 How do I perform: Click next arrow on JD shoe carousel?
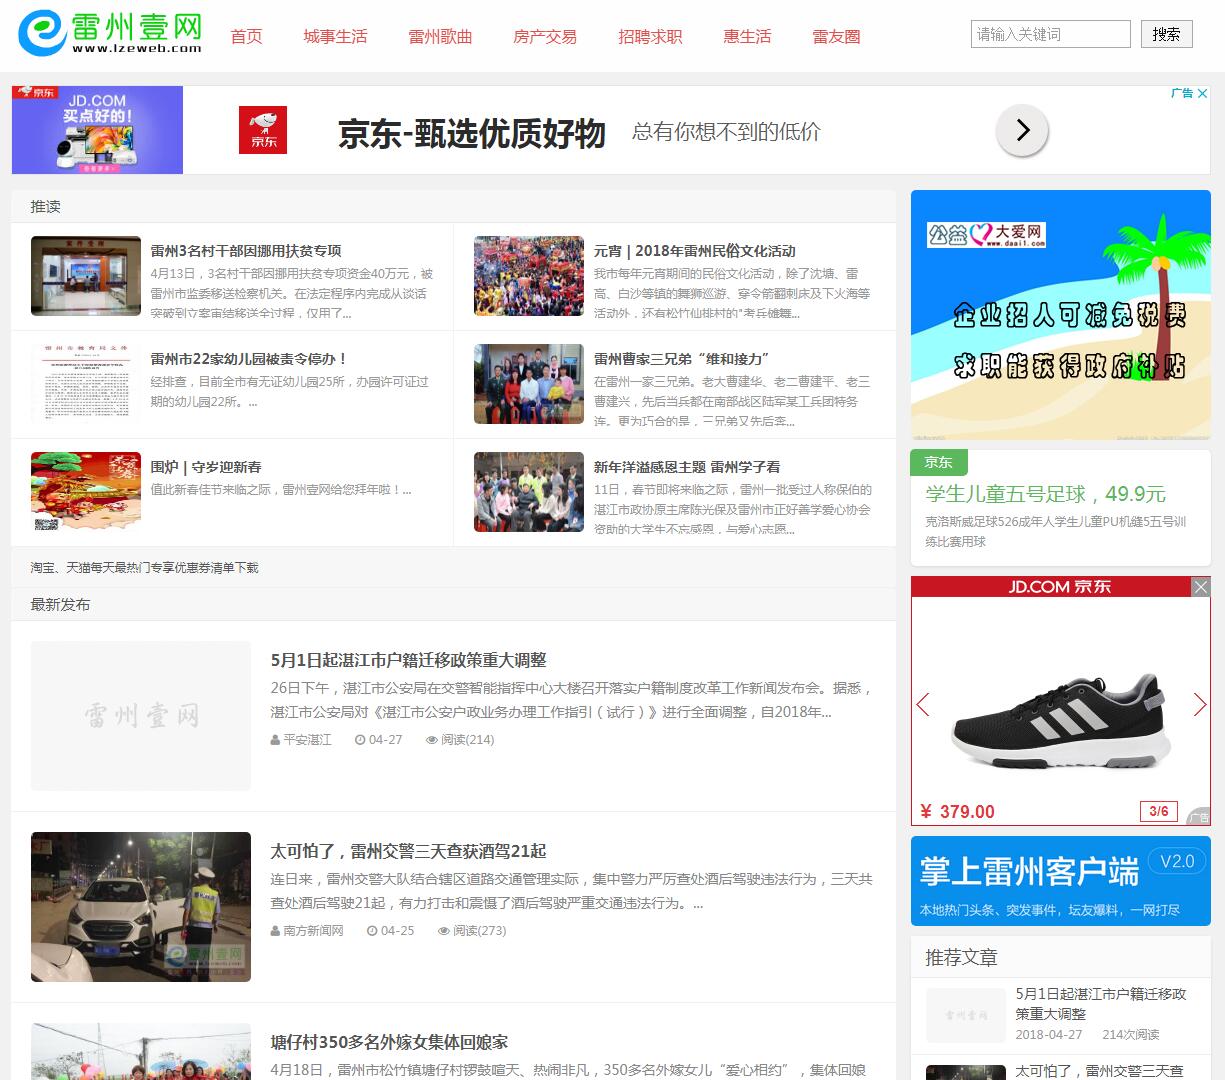click(x=1200, y=705)
